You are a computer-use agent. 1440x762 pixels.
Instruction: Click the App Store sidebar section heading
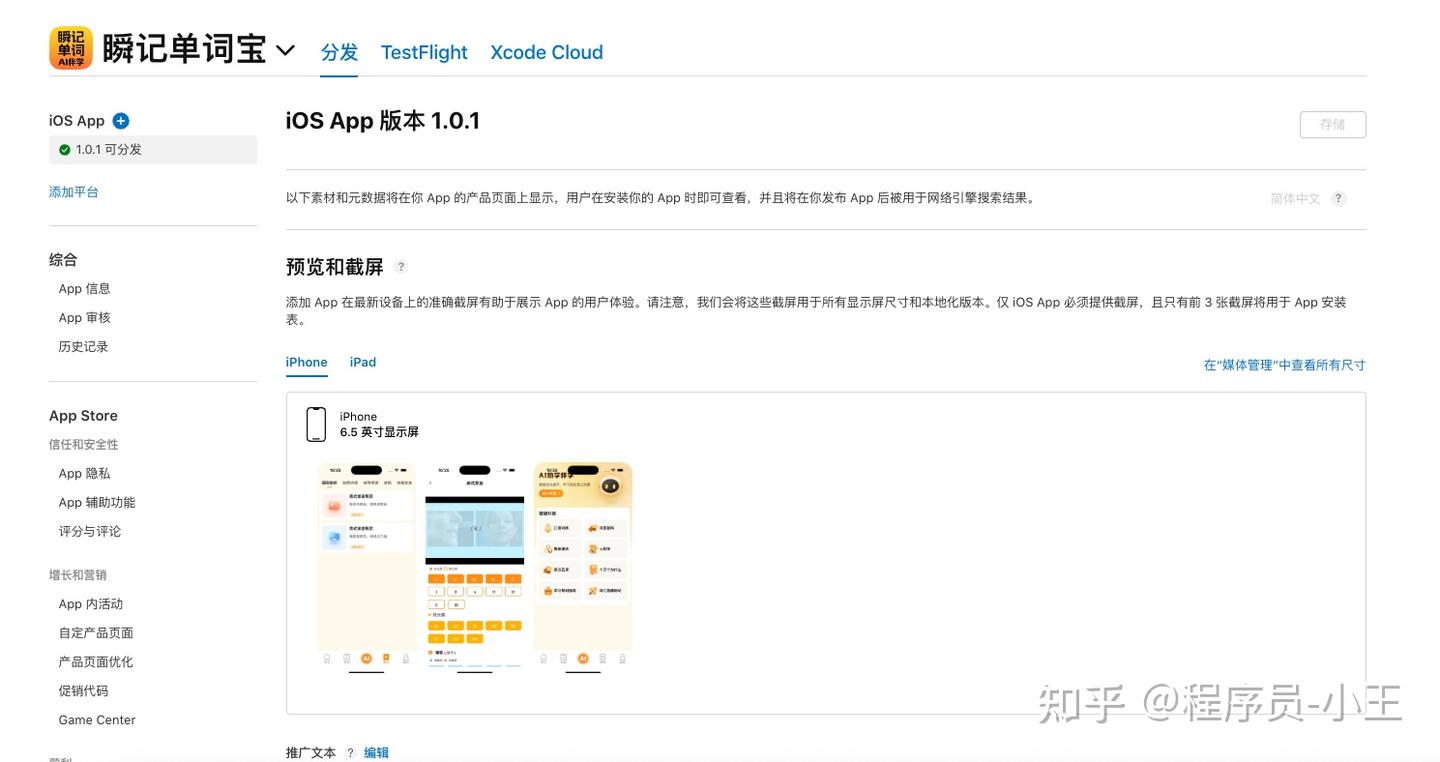pyautogui.click(x=83, y=416)
